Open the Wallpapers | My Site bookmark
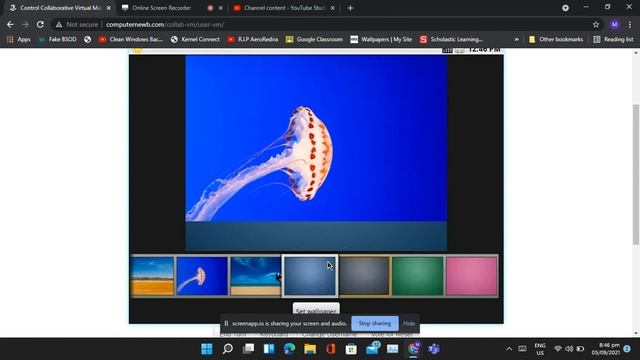This screenshot has width=640, height=360. pyautogui.click(x=381, y=39)
